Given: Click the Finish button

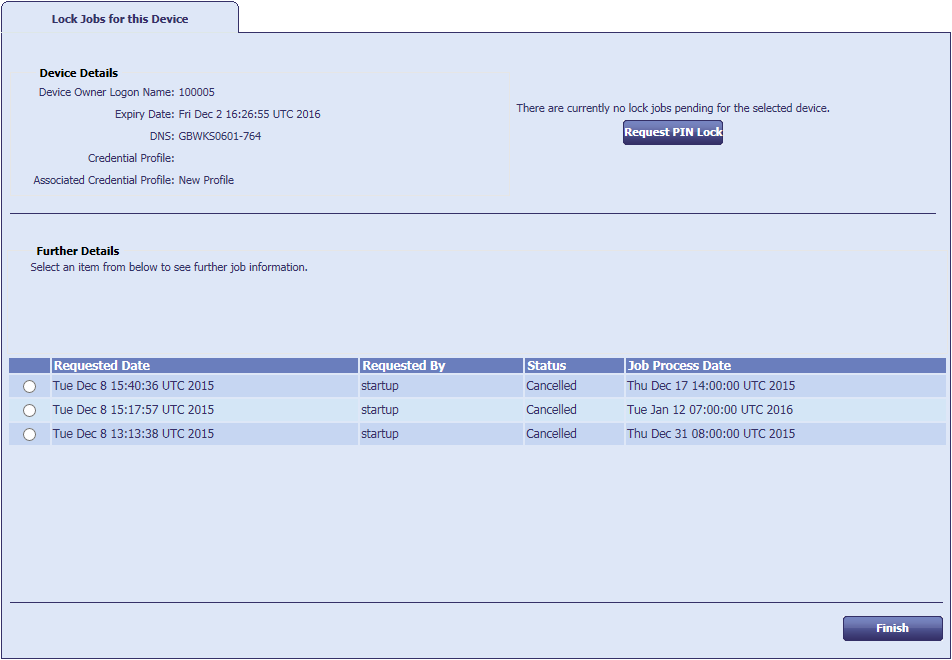Looking at the screenshot, I should [x=892, y=628].
